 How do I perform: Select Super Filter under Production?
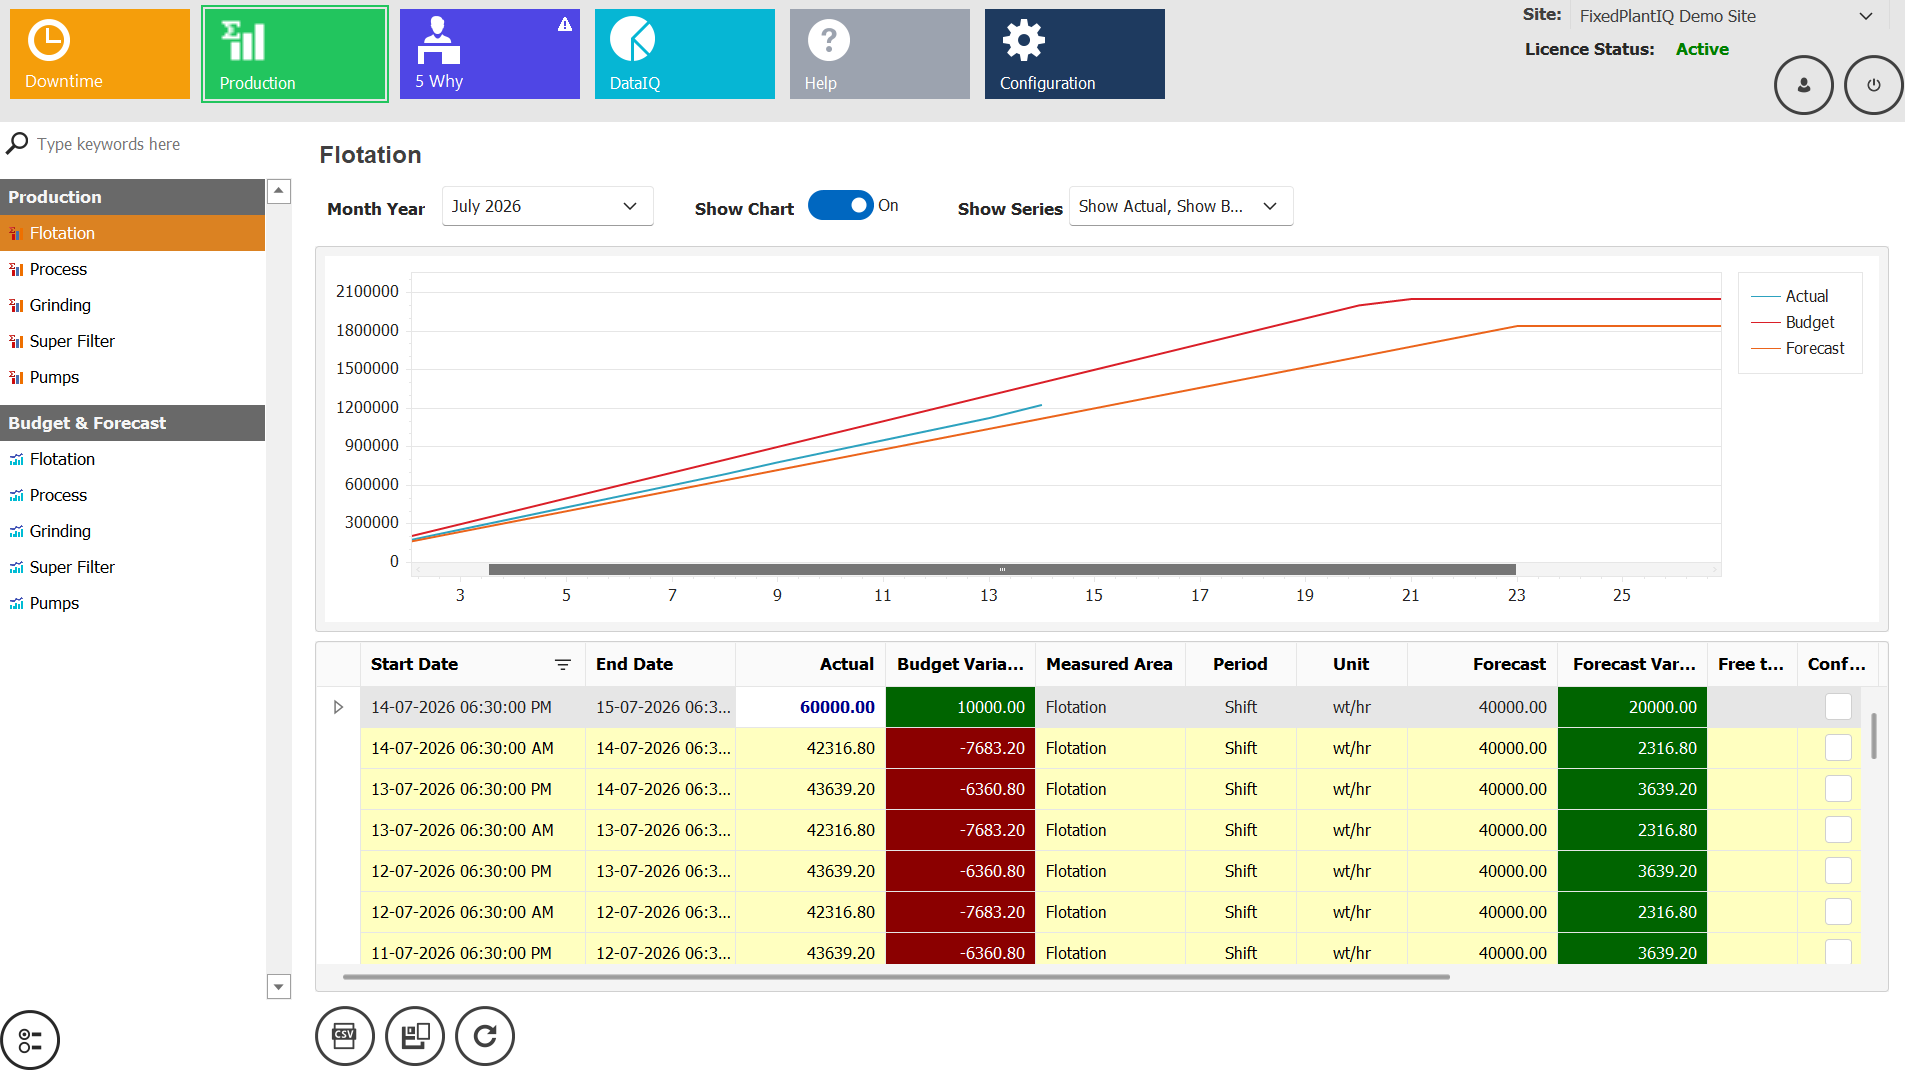point(132,341)
